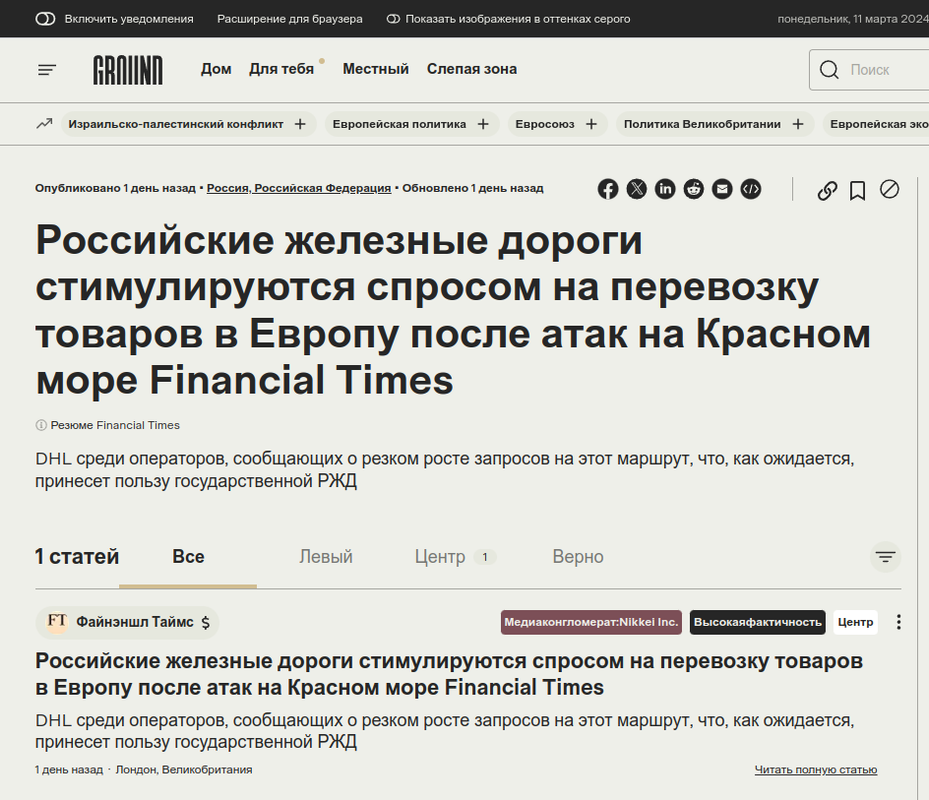Bookmark this story
Image resolution: width=929 pixels, height=800 pixels.
pos(857,191)
